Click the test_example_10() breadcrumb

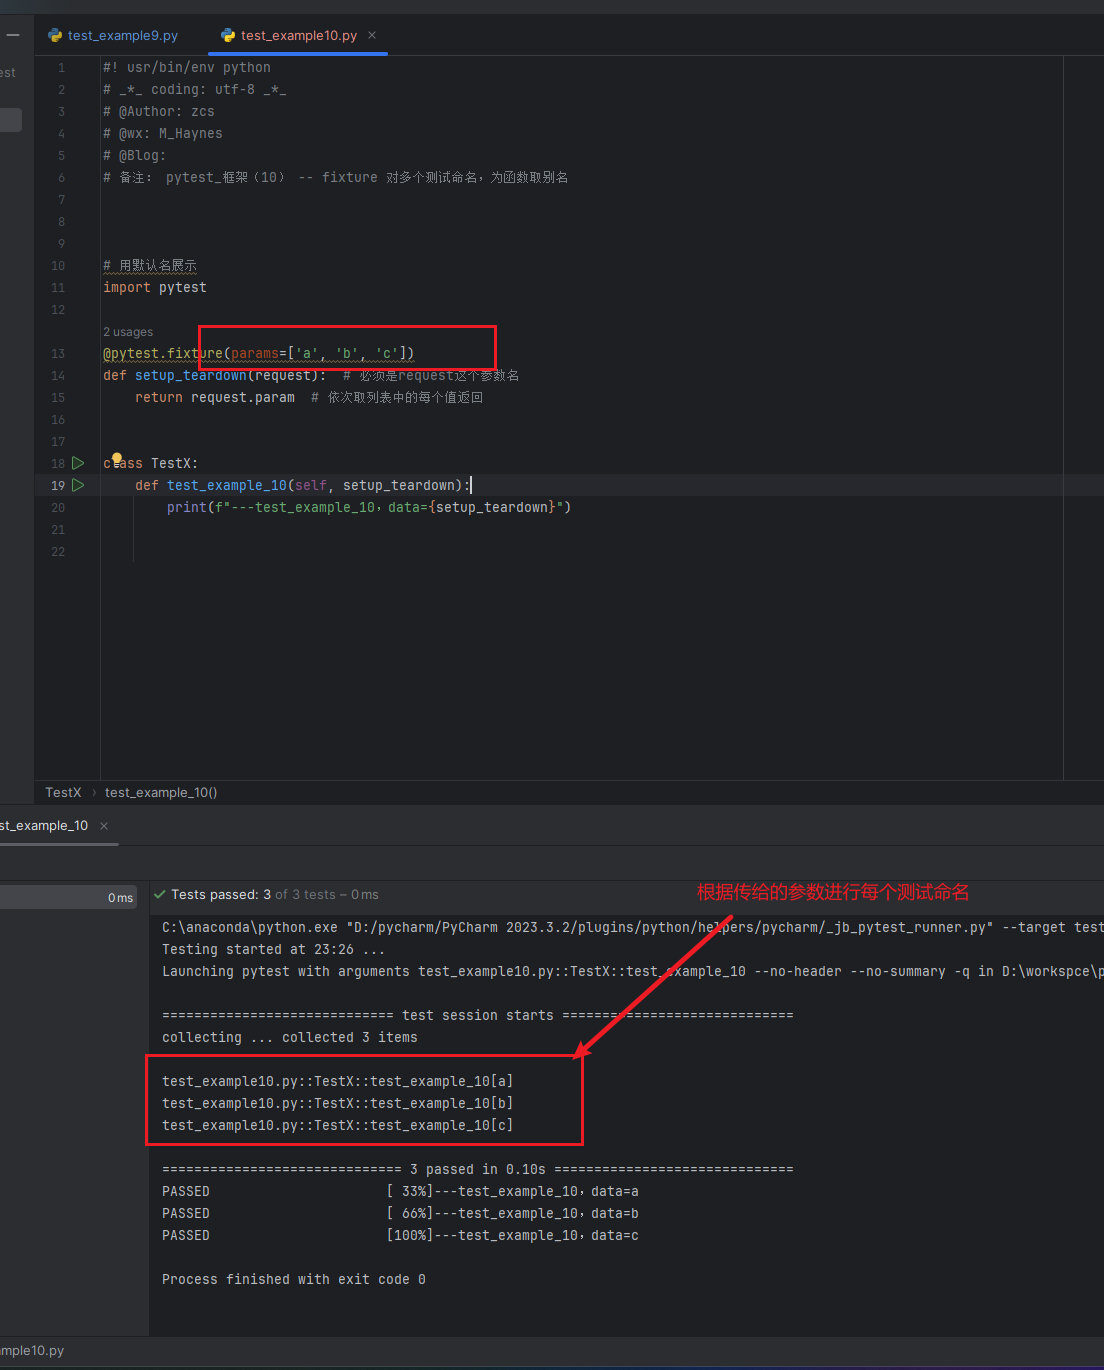[x=161, y=792]
